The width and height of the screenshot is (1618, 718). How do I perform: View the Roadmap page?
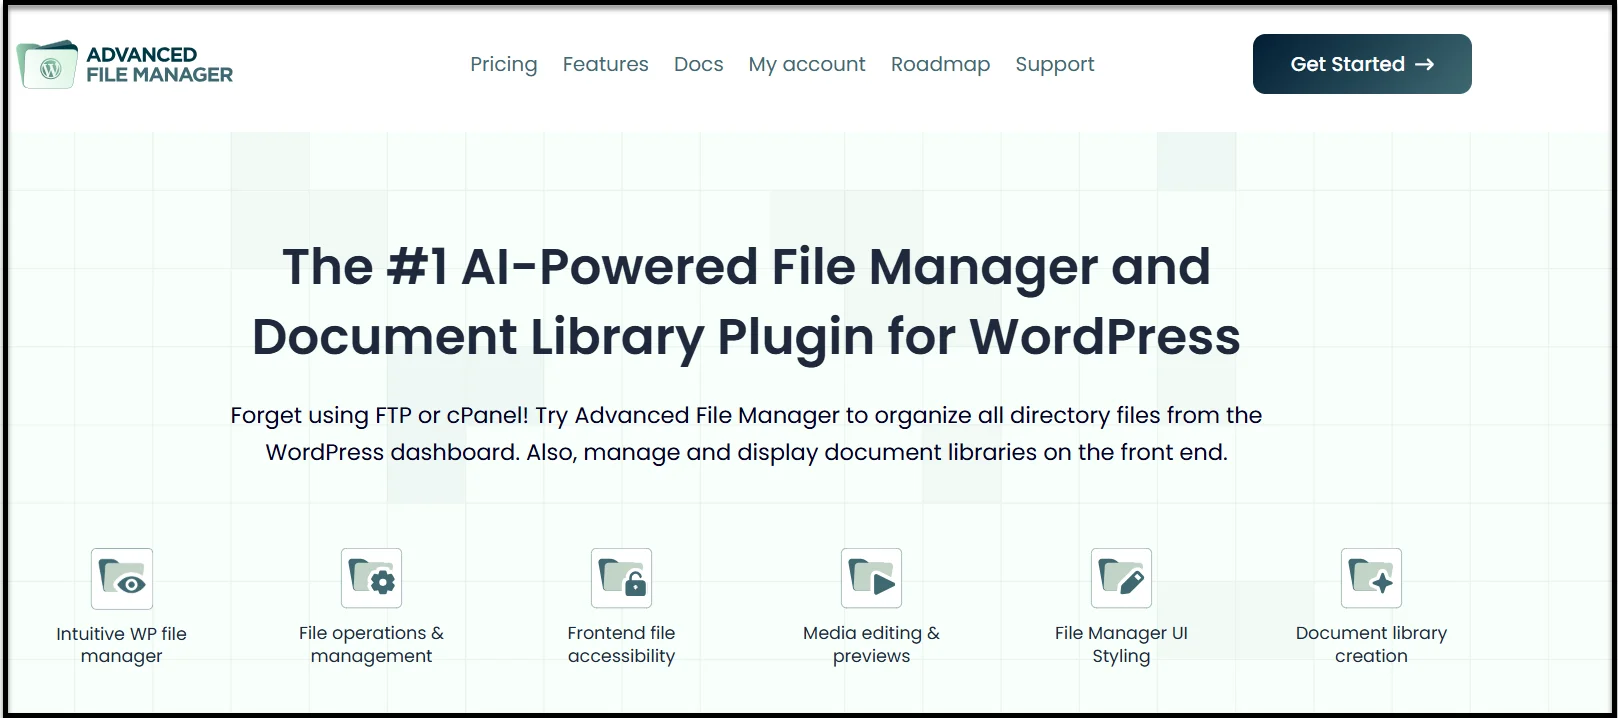940,64
